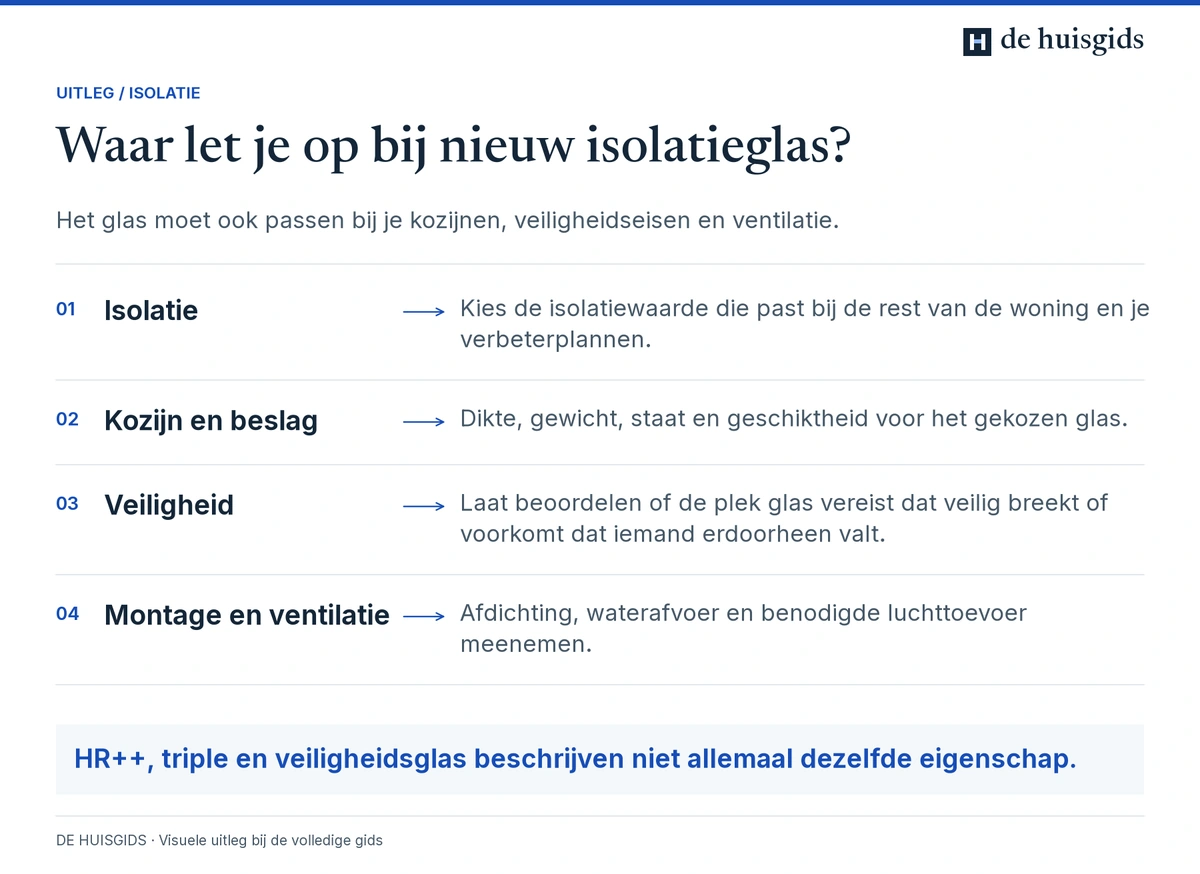Screen dimensions: 1200x874
Task: Click the text starting 'Afdichting, waterafvoer'
Action: [x=743, y=628]
